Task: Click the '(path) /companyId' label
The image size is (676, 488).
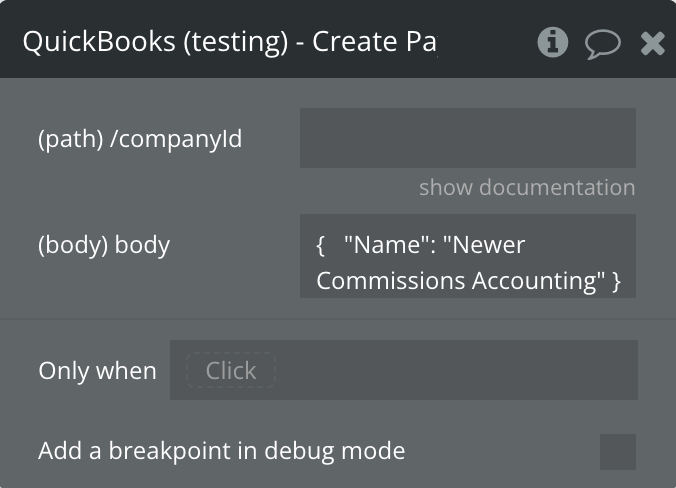Action: point(140,138)
